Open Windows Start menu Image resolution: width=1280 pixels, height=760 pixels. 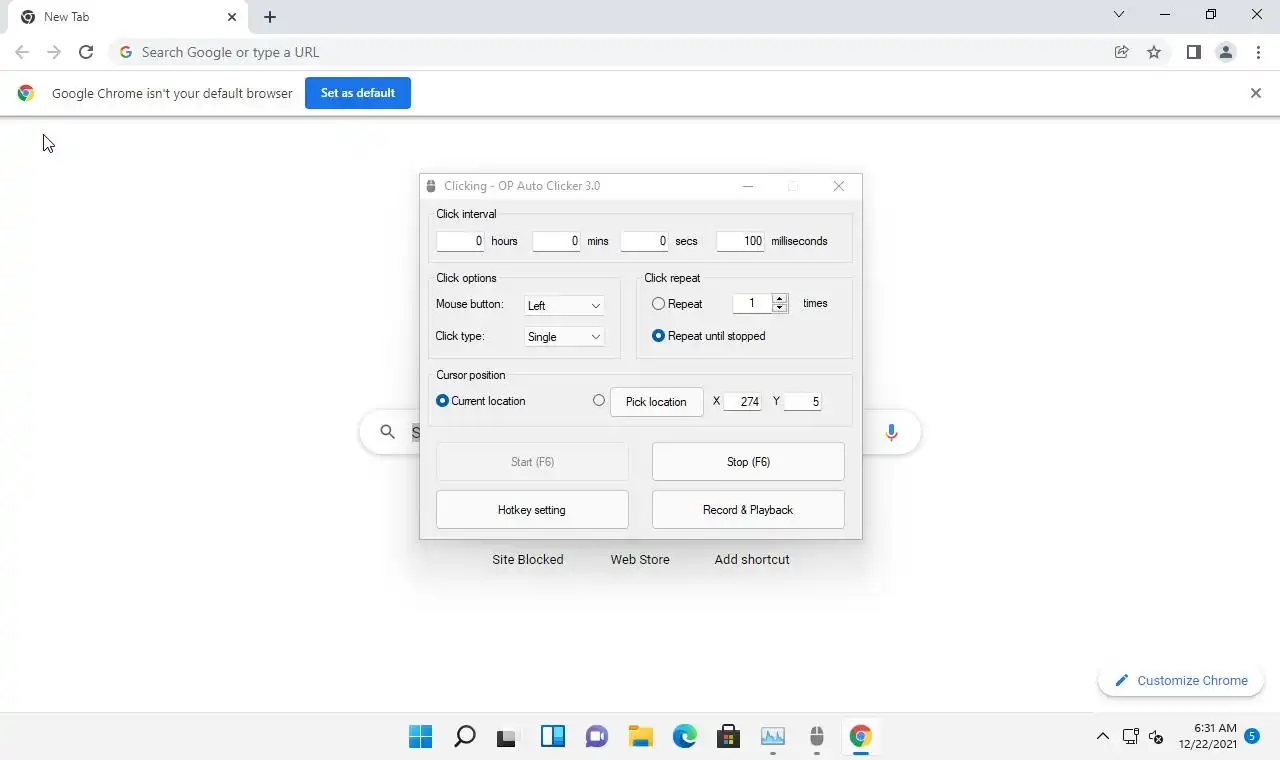(x=421, y=737)
